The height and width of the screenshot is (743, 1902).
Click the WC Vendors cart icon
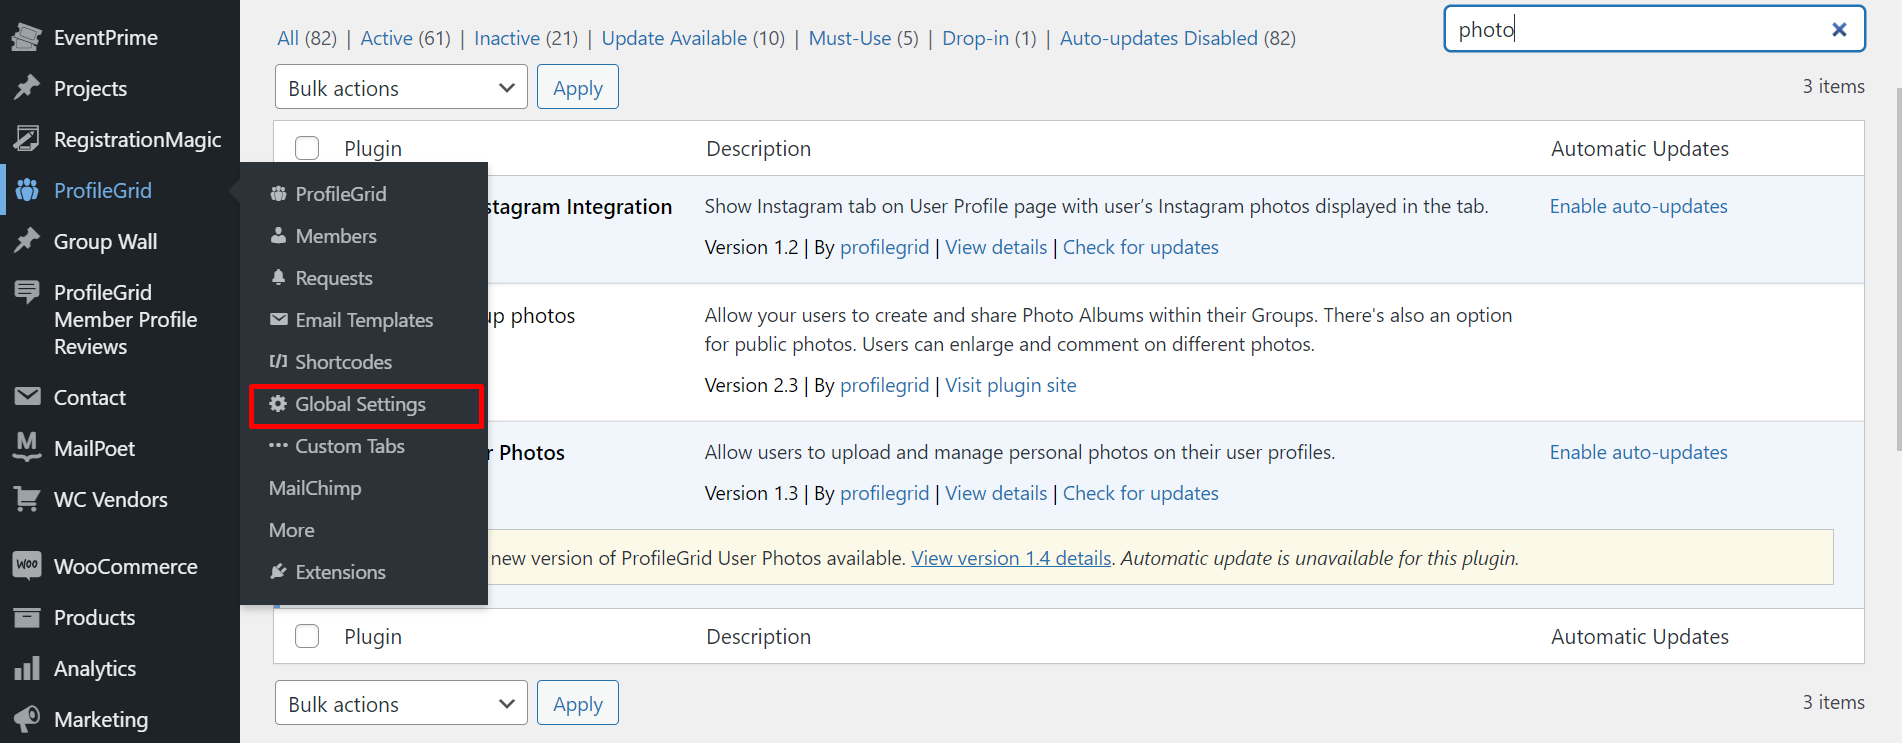click(x=27, y=499)
